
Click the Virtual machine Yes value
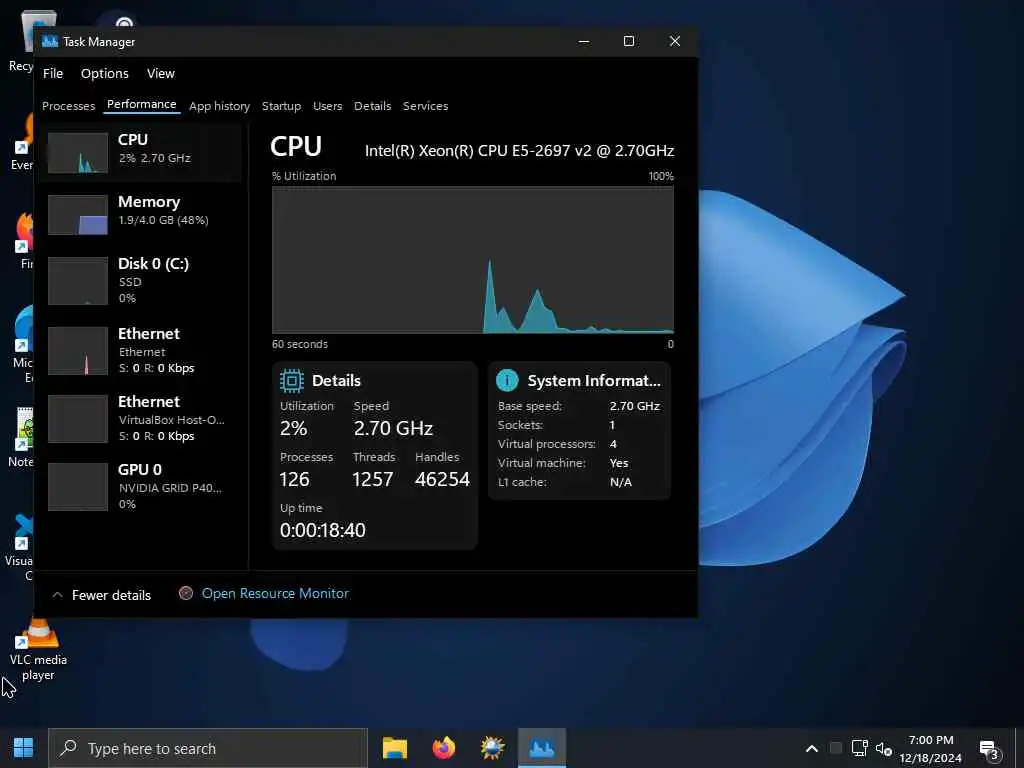click(619, 463)
